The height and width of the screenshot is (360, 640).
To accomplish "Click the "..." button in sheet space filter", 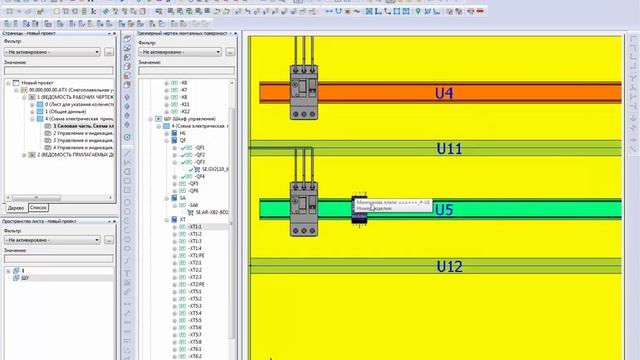I will pyautogui.click(x=109, y=240).
